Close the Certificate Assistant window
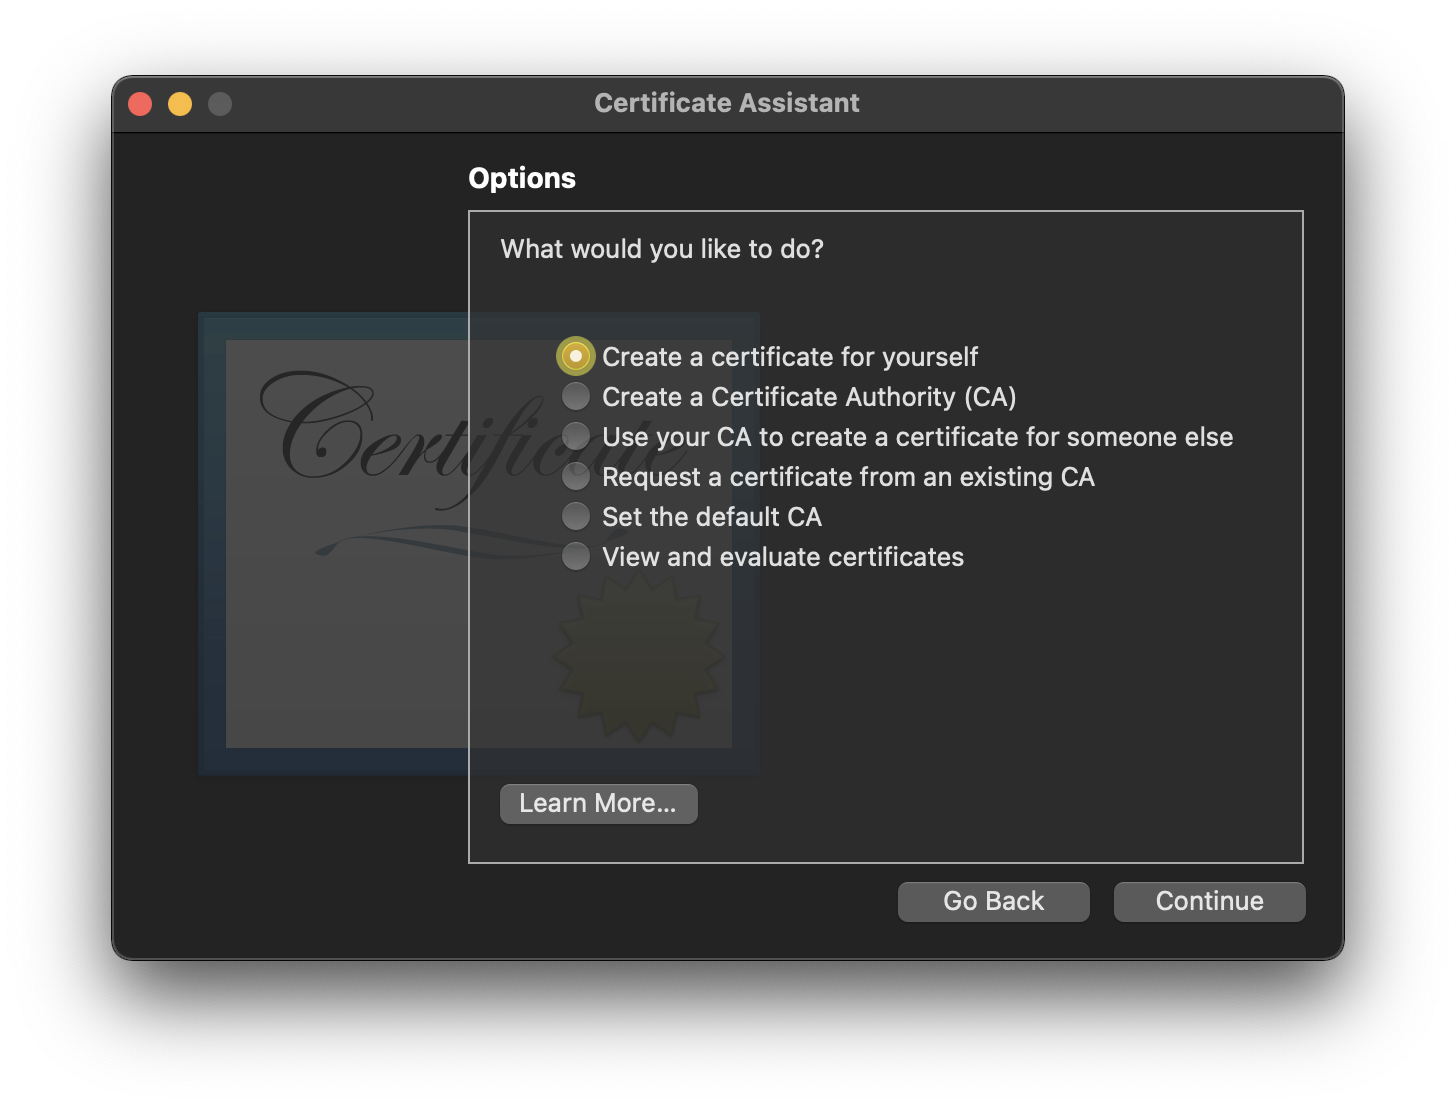1456x1108 pixels. point(140,104)
